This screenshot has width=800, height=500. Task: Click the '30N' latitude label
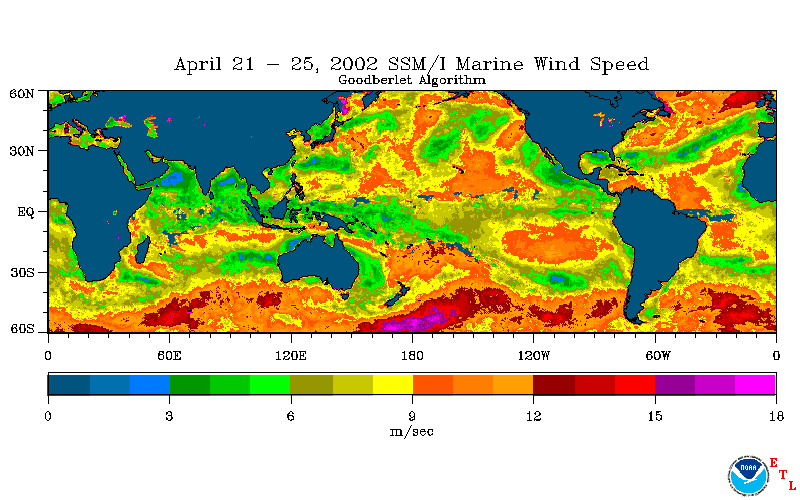pyautogui.click(x=22, y=151)
